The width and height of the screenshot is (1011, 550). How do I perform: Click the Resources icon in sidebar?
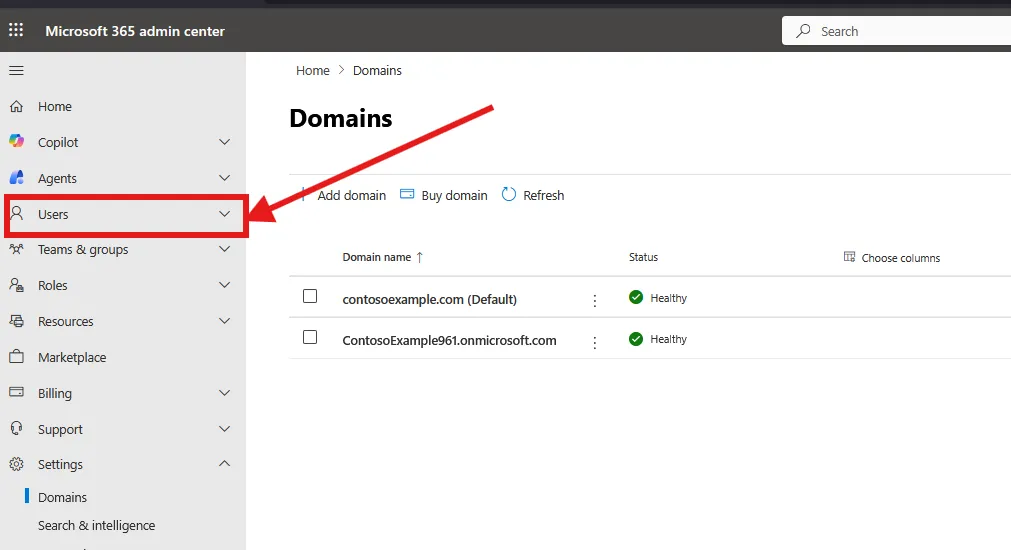(16, 320)
